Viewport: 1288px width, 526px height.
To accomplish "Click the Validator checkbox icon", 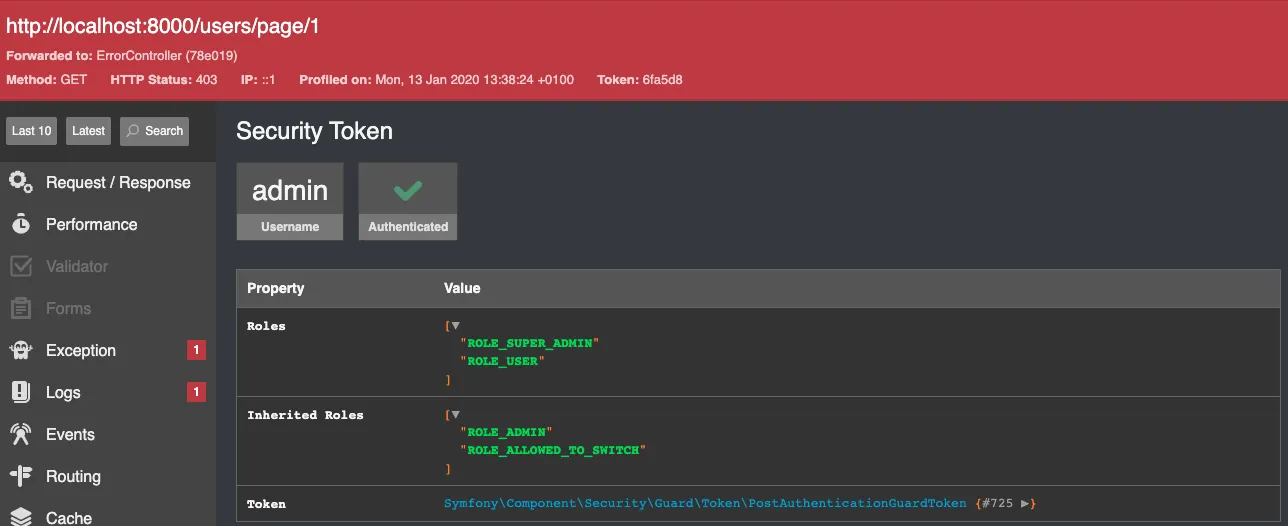I will [x=21, y=267].
